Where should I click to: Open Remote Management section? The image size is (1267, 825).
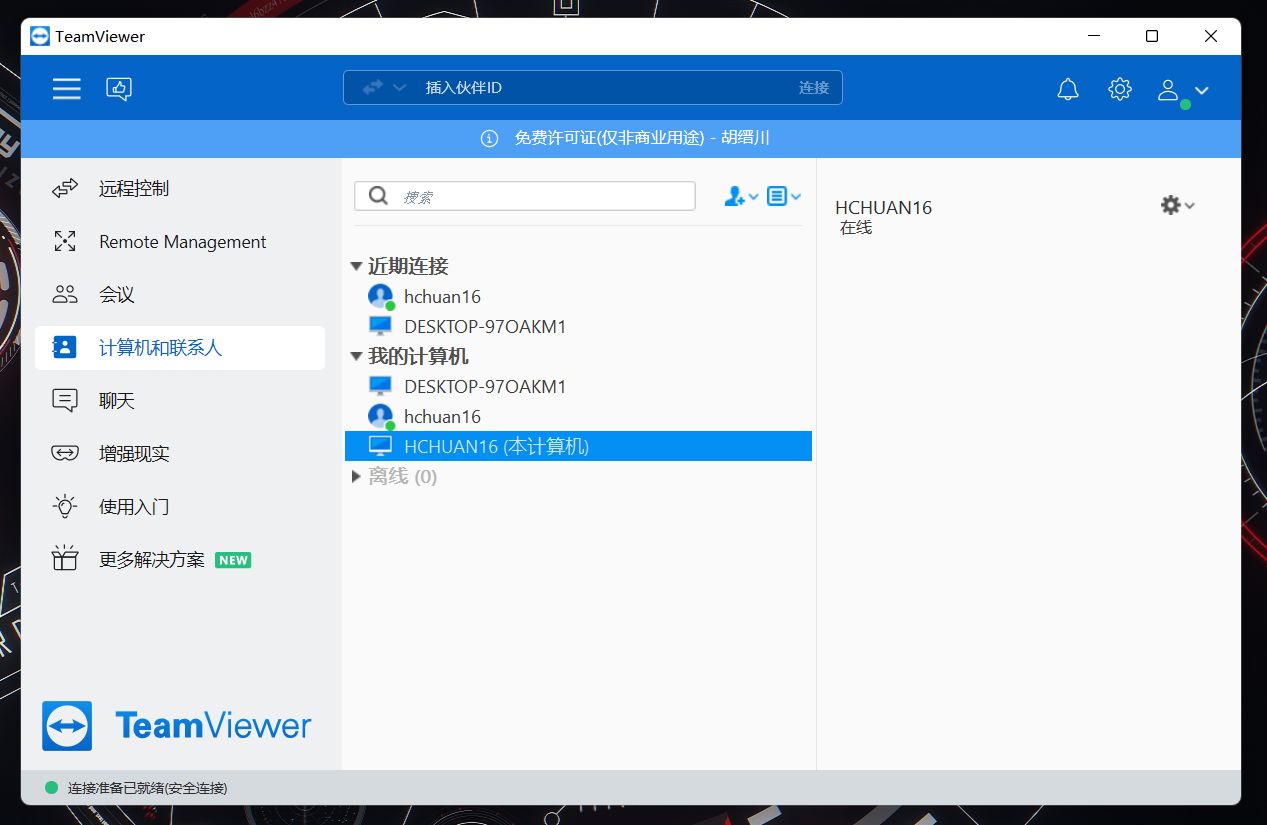click(180, 241)
